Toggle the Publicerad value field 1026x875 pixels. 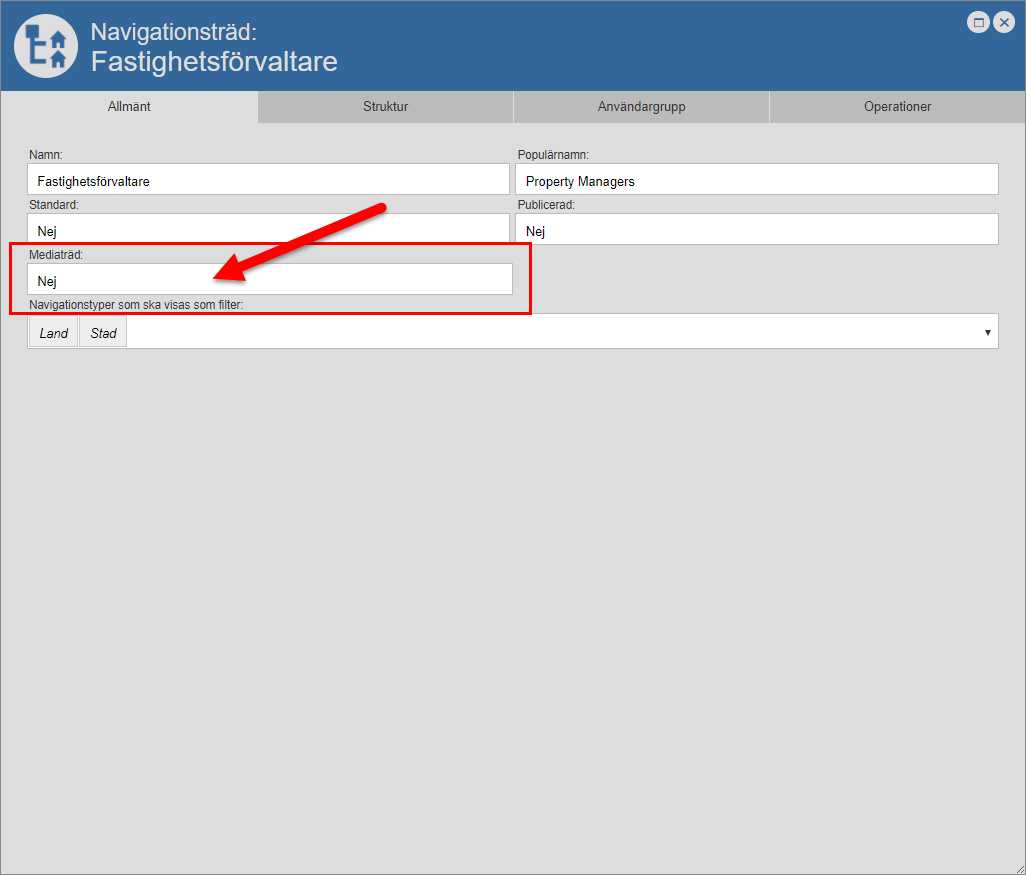pyautogui.click(x=757, y=231)
